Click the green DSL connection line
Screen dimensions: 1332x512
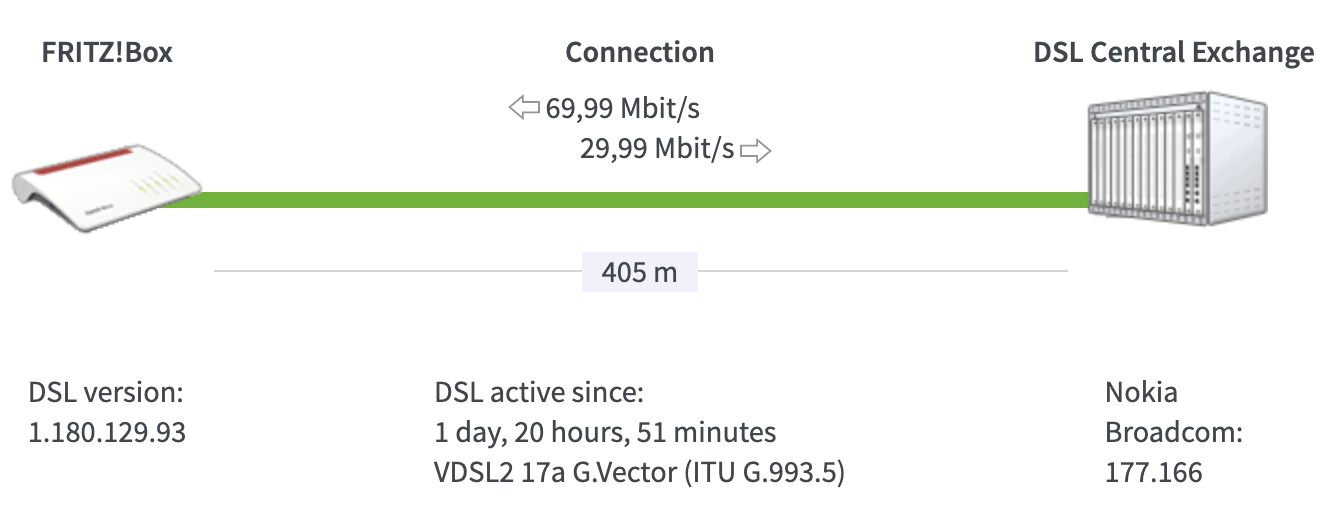(640, 200)
